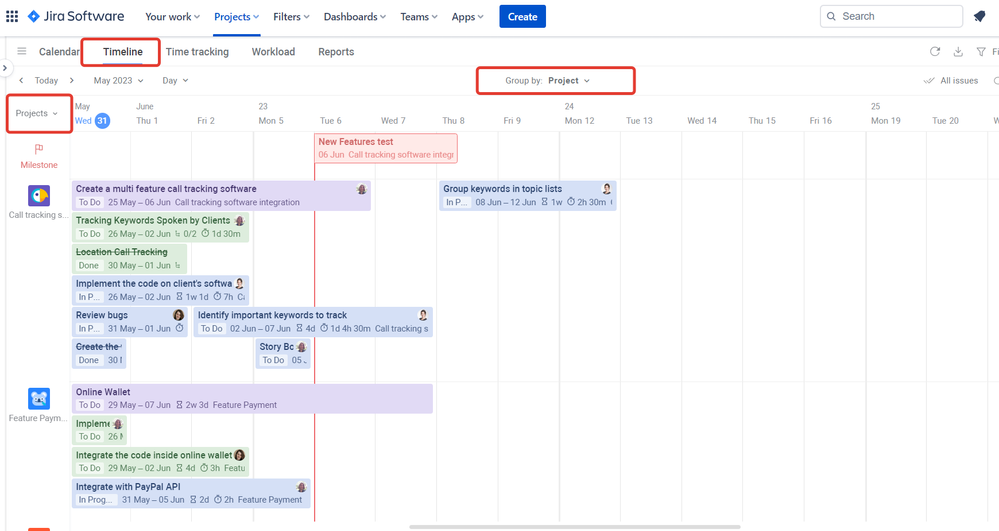Viewport: 999px width, 531px height.
Task: Click the download export icon
Action: (x=958, y=52)
